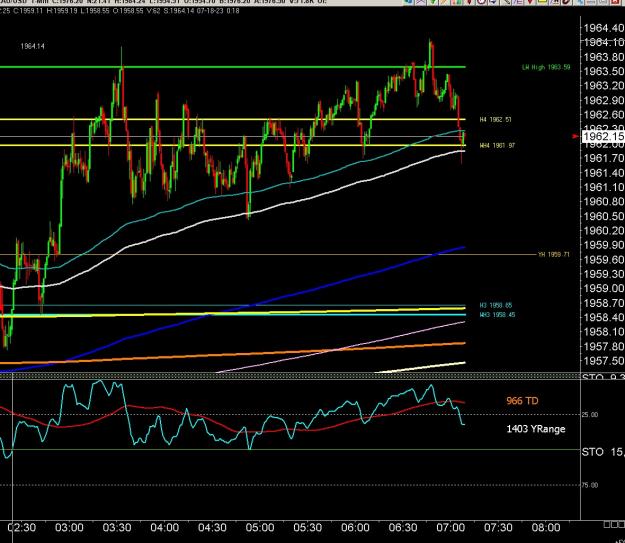Click the 1963.50 price axis value

604,71
